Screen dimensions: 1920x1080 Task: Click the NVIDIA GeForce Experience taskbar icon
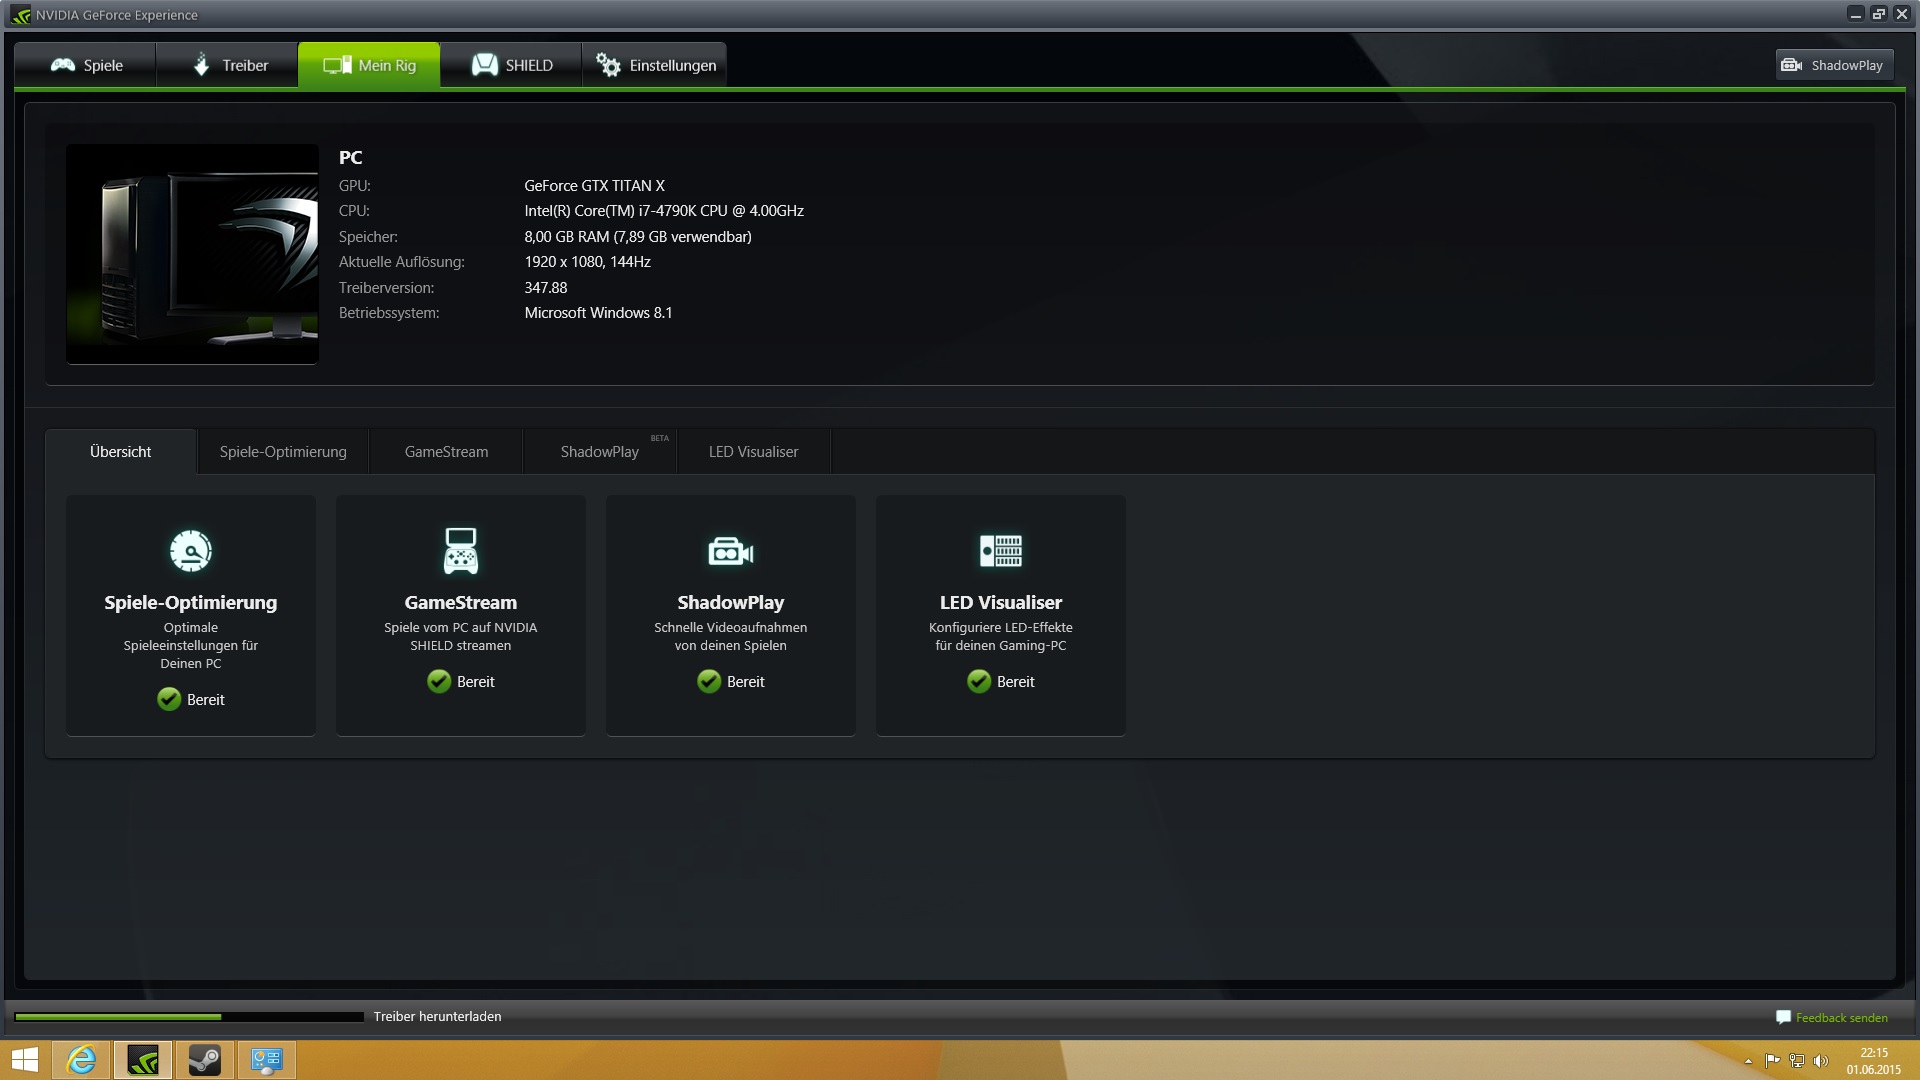[x=143, y=1060]
